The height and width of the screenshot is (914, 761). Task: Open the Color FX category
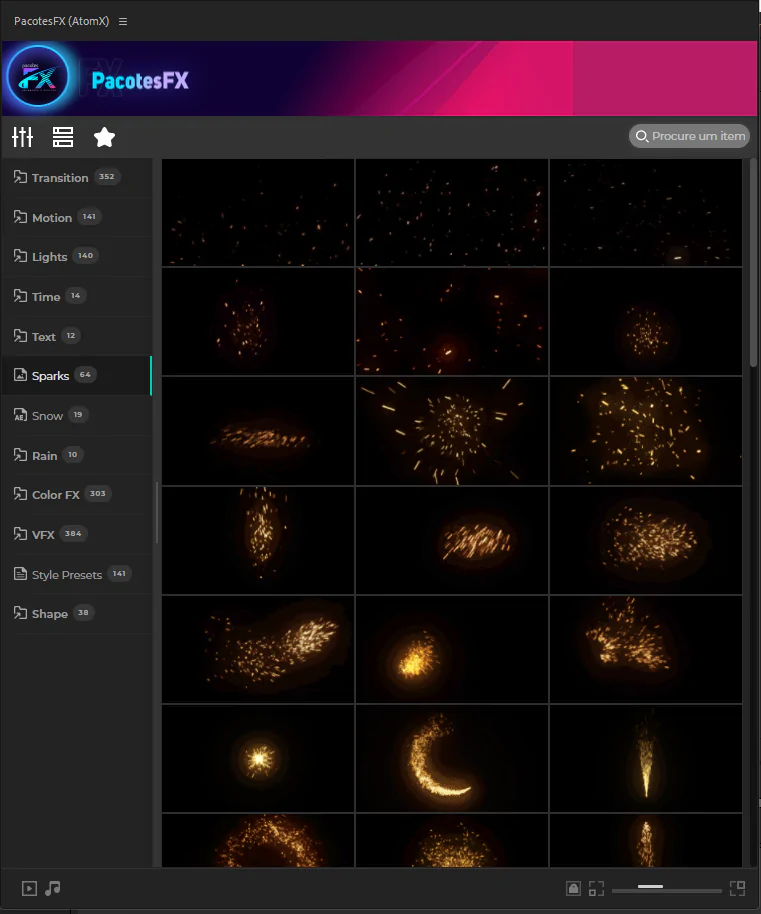56,495
